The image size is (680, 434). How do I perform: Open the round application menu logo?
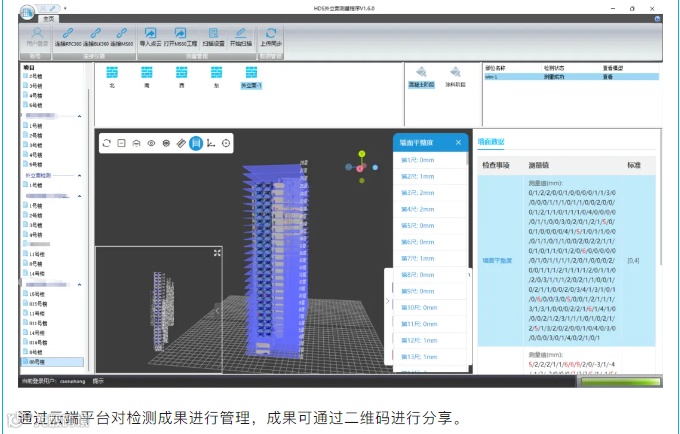(27, 12)
